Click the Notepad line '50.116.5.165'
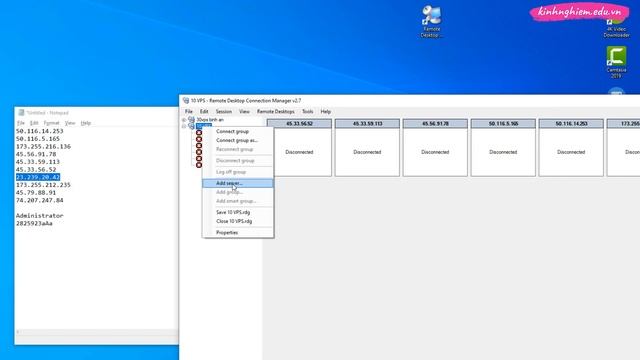Image resolution: width=640 pixels, height=360 pixels. pos(38,139)
